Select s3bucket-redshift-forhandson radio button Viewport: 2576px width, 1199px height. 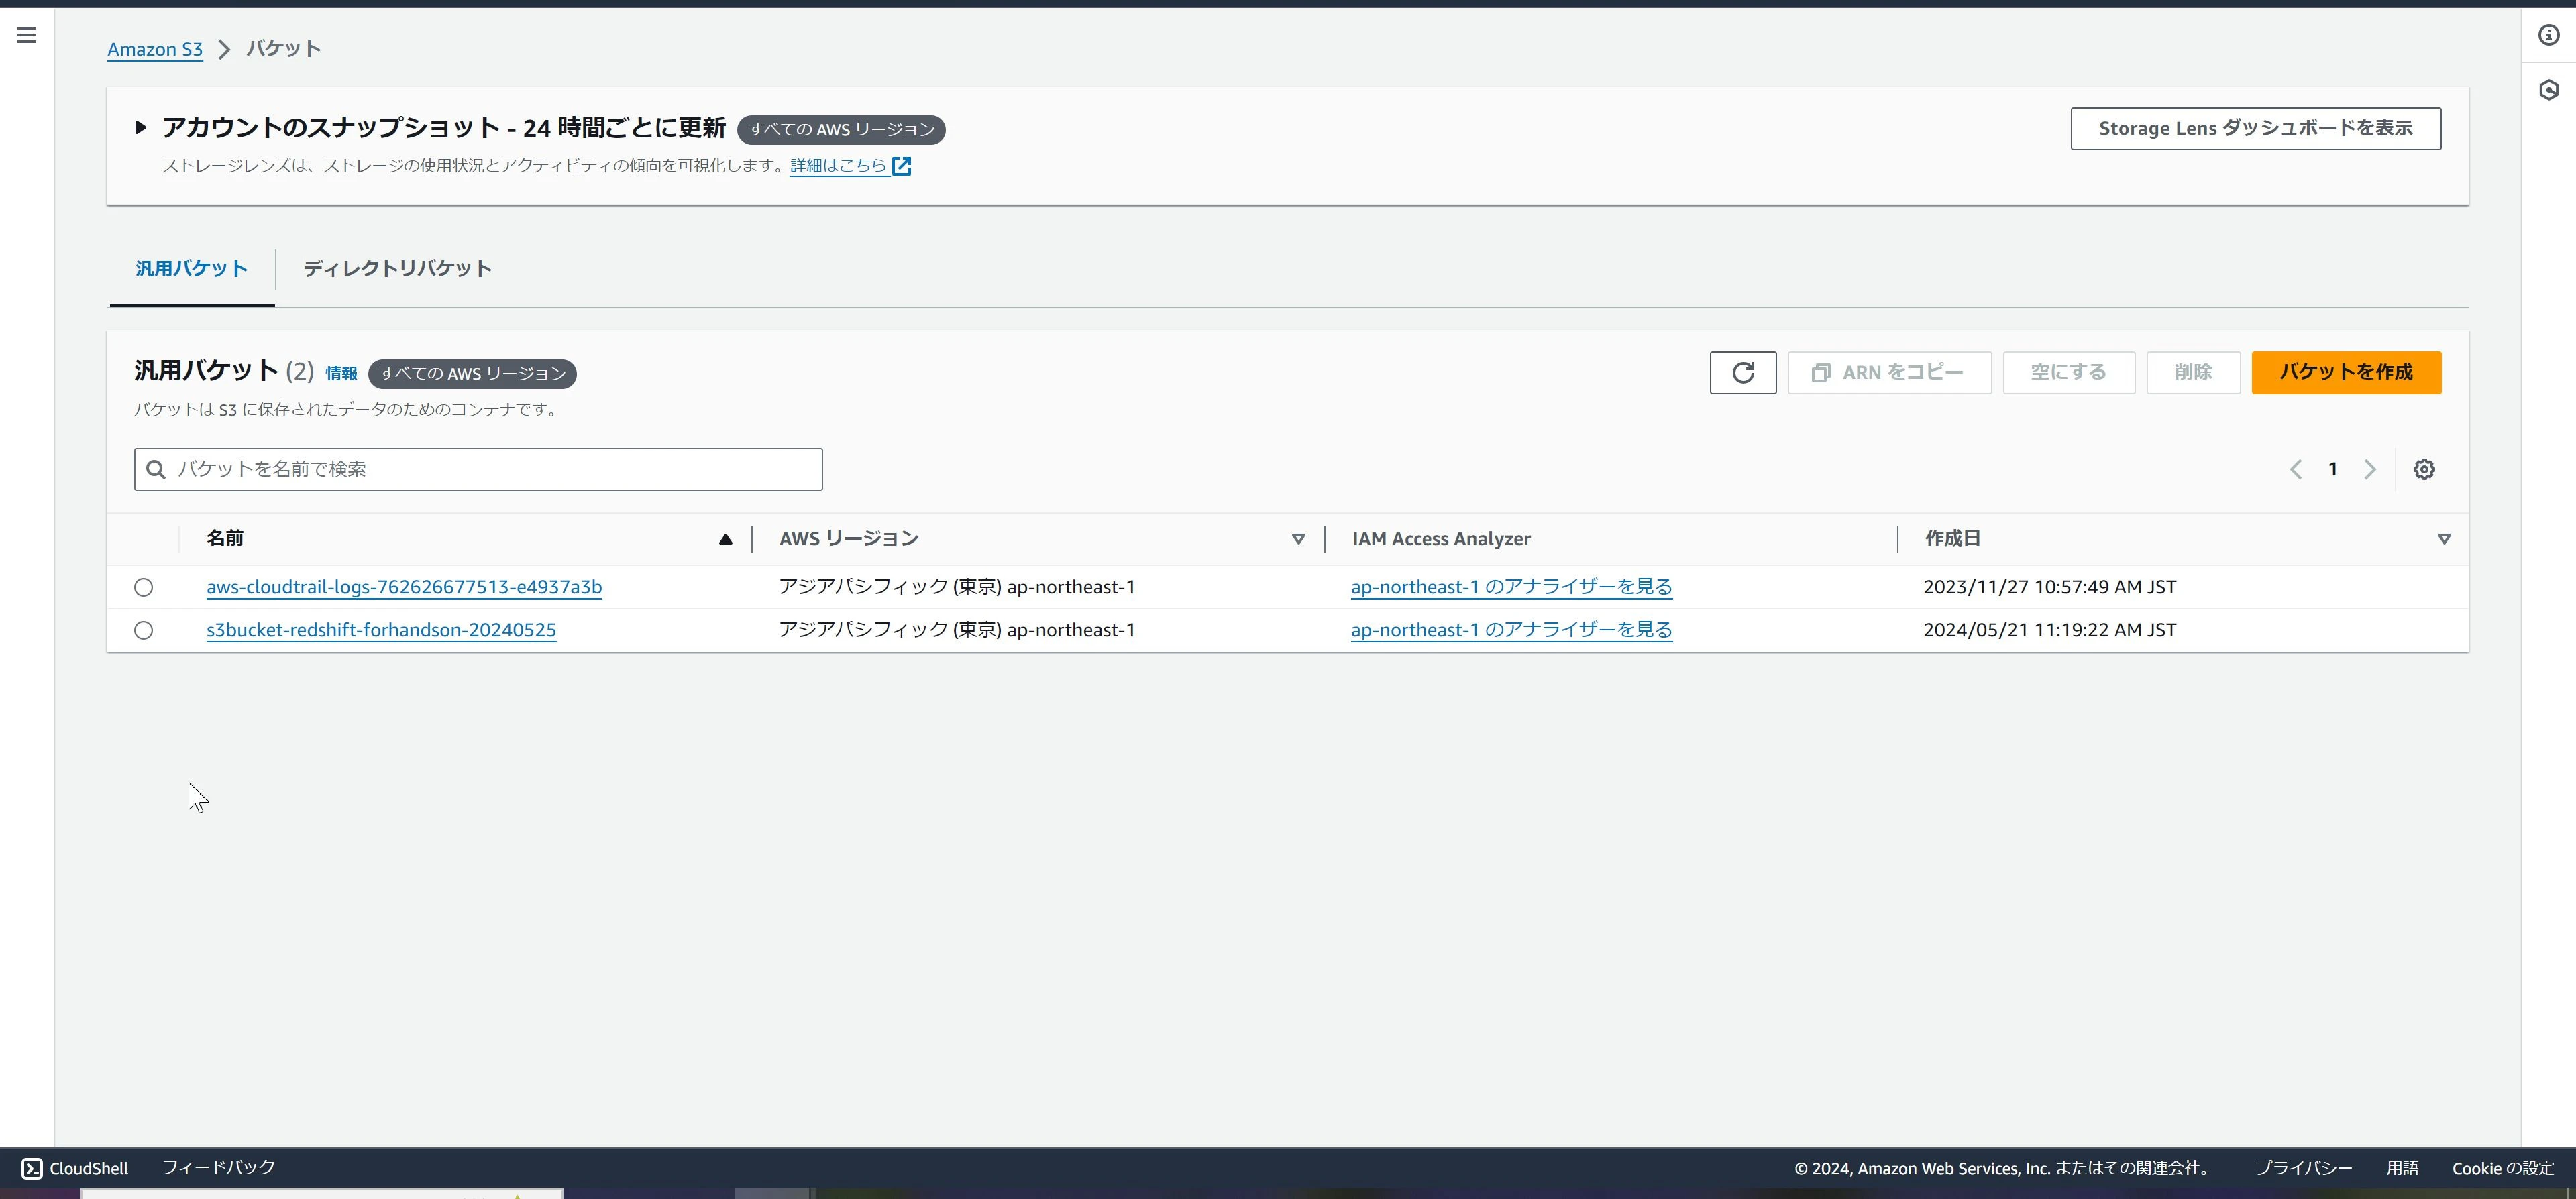(144, 631)
